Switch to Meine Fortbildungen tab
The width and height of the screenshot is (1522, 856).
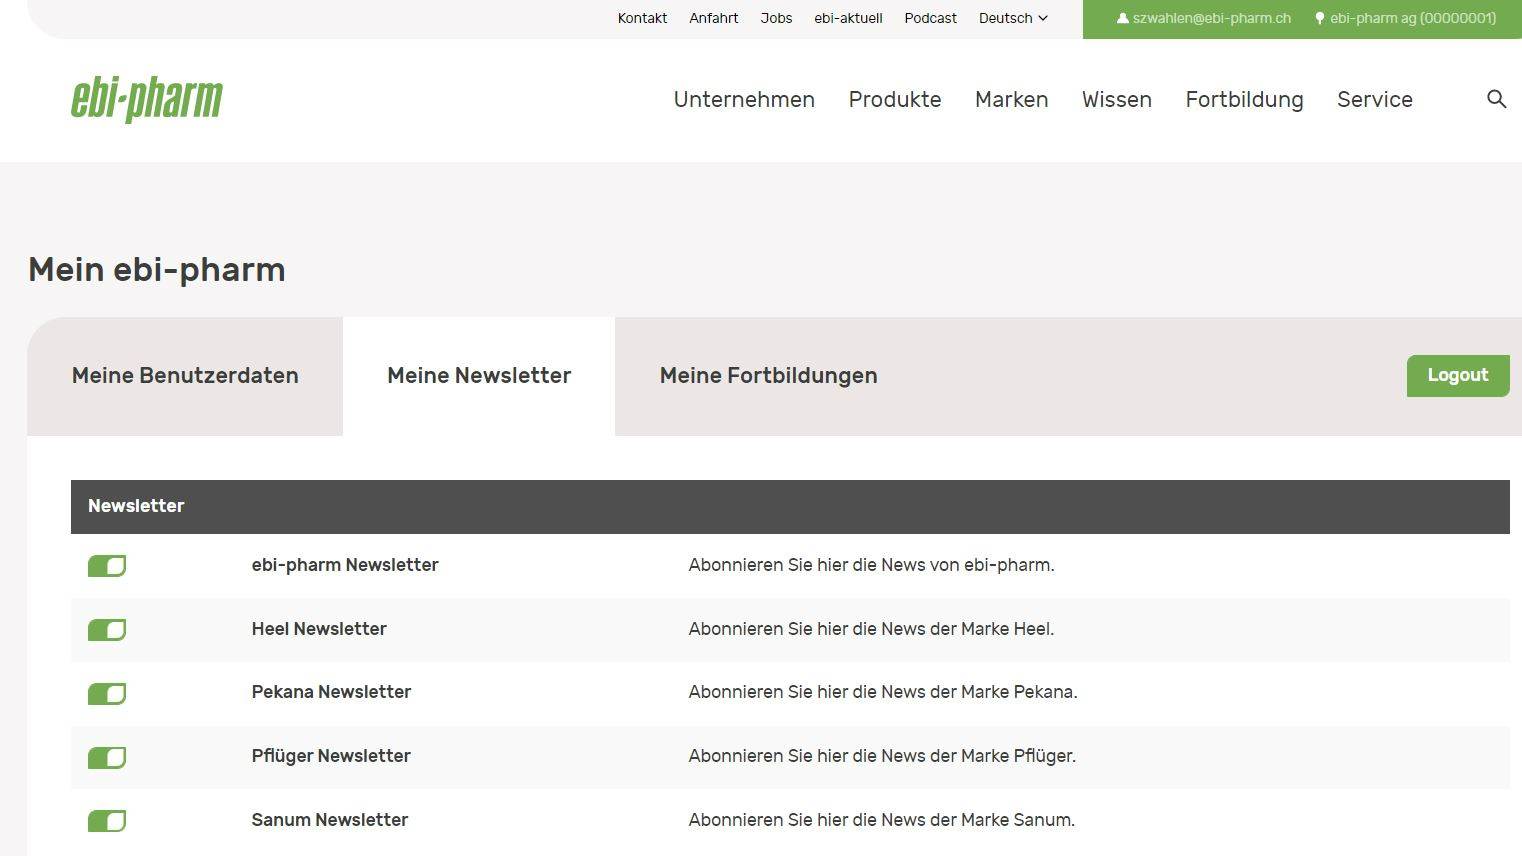point(768,376)
